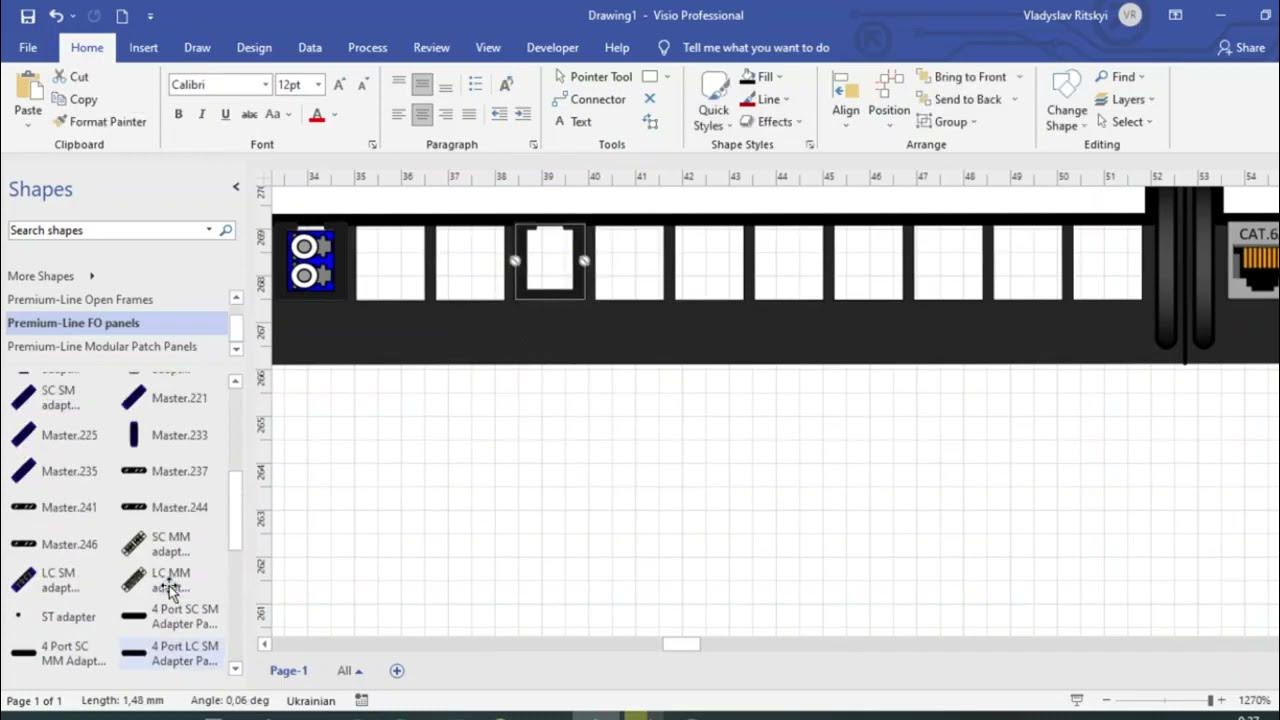The width and height of the screenshot is (1280, 720).
Task: Toggle strikethrough formatting
Action: [250, 114]
